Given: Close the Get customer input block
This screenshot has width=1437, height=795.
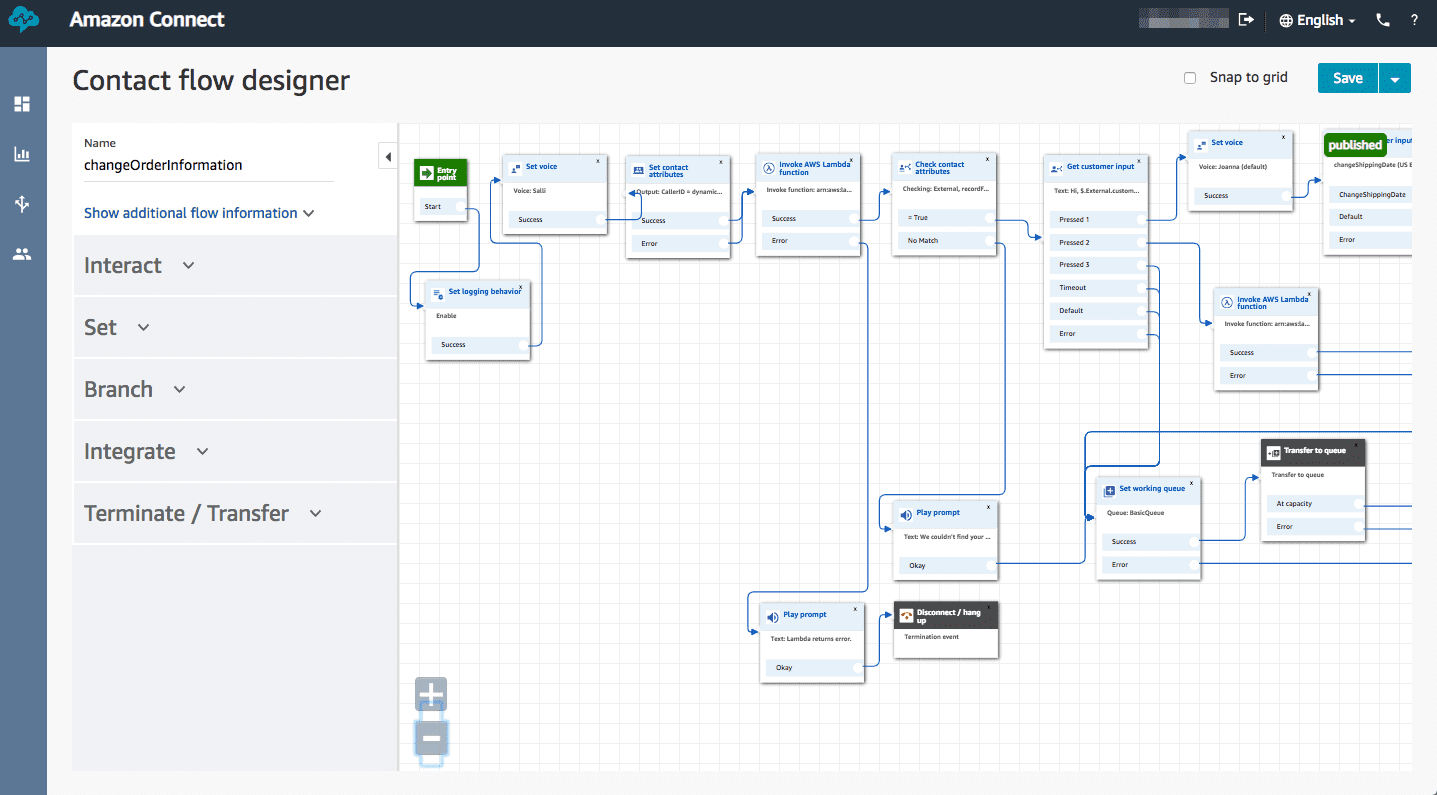Looking at the screenshot, I should pos(1139,160).
